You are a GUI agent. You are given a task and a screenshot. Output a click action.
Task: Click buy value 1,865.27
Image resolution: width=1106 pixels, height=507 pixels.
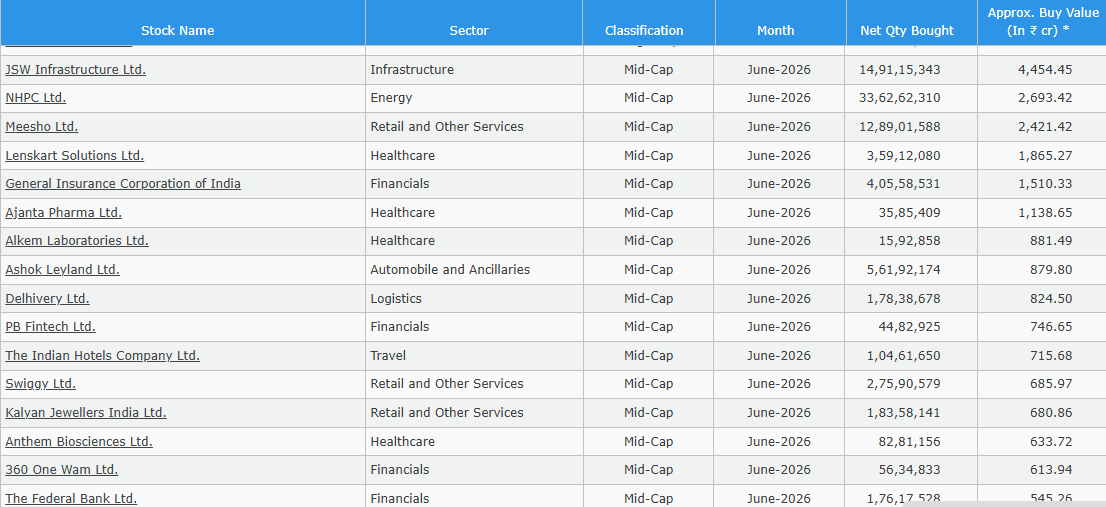[x=1045, y=156]
